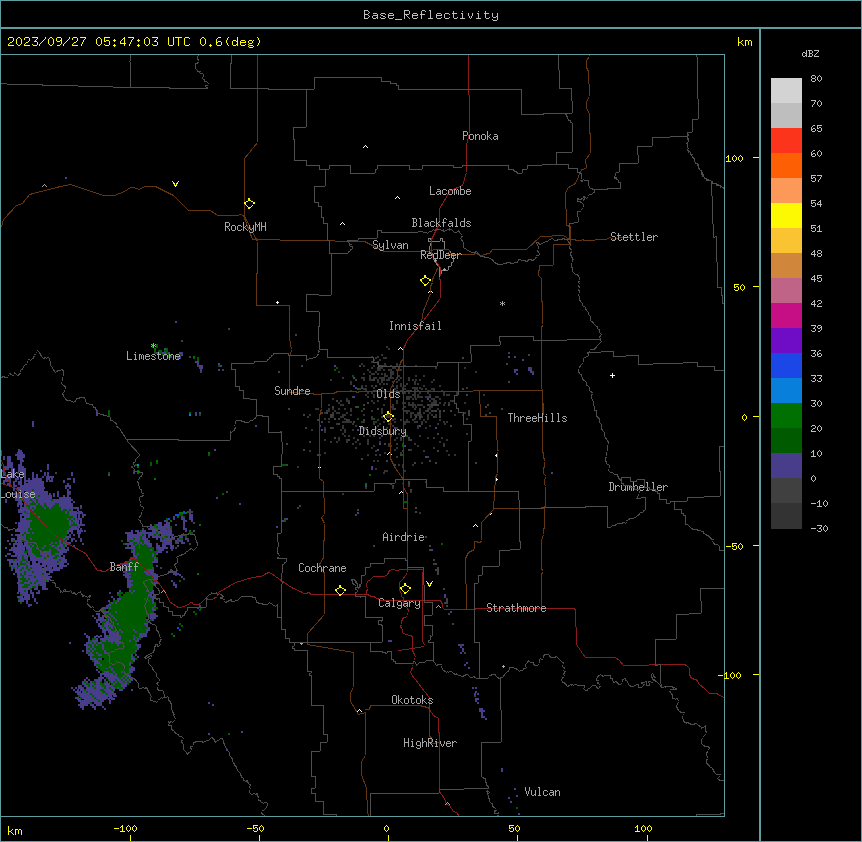Click the yellow V marker northwest of RockyMH
Screen dimensions: 862x842
[175, 184]
